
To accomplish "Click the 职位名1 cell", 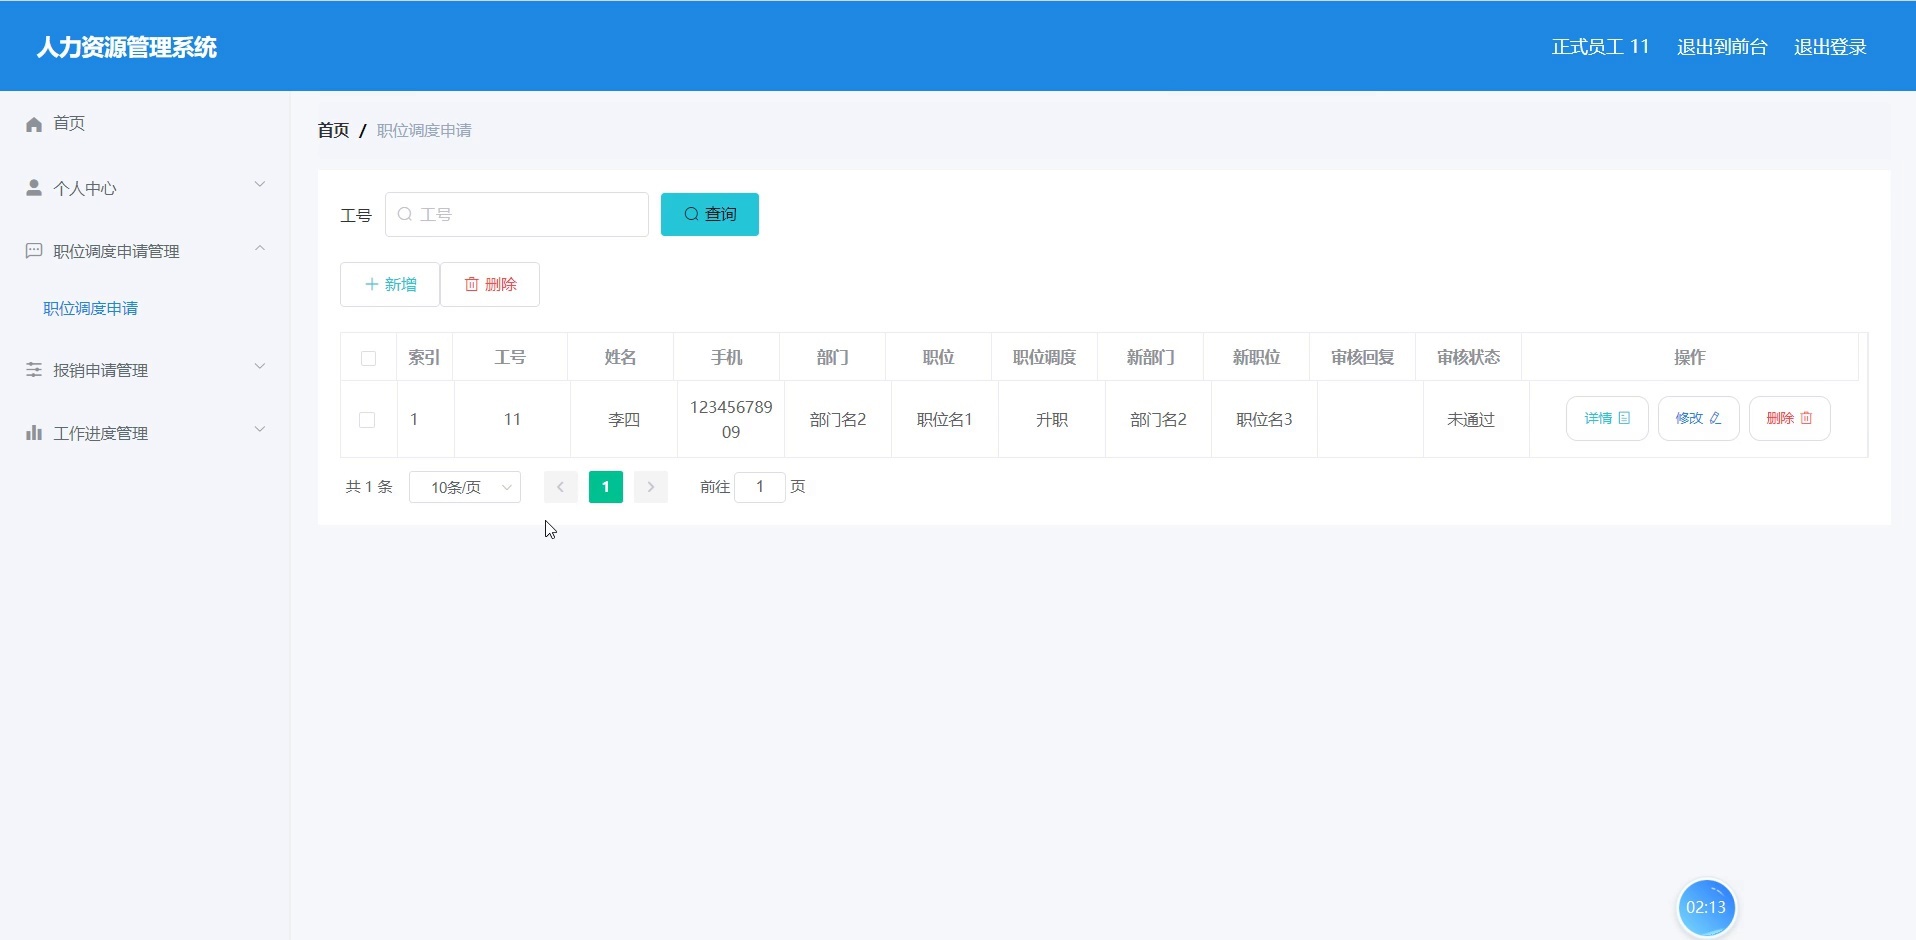I will [945, 420].
